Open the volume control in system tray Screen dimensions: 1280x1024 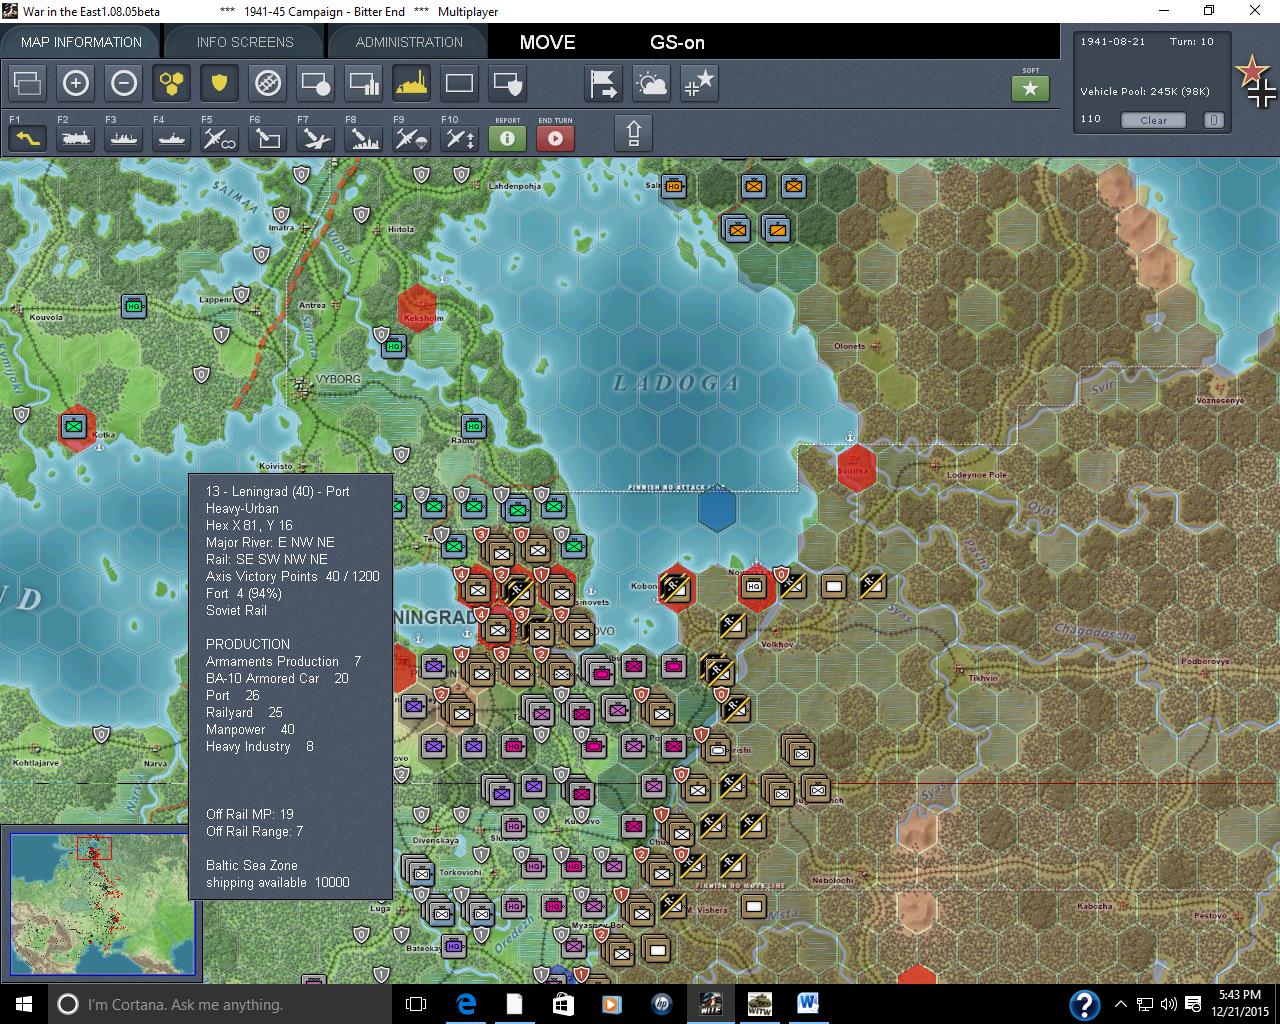coord(1167,1004)
